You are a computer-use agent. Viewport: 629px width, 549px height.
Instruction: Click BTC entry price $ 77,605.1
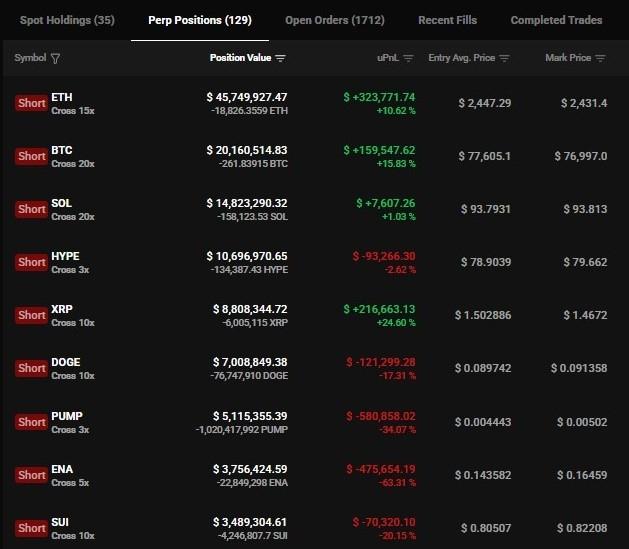tap(485, 156)
